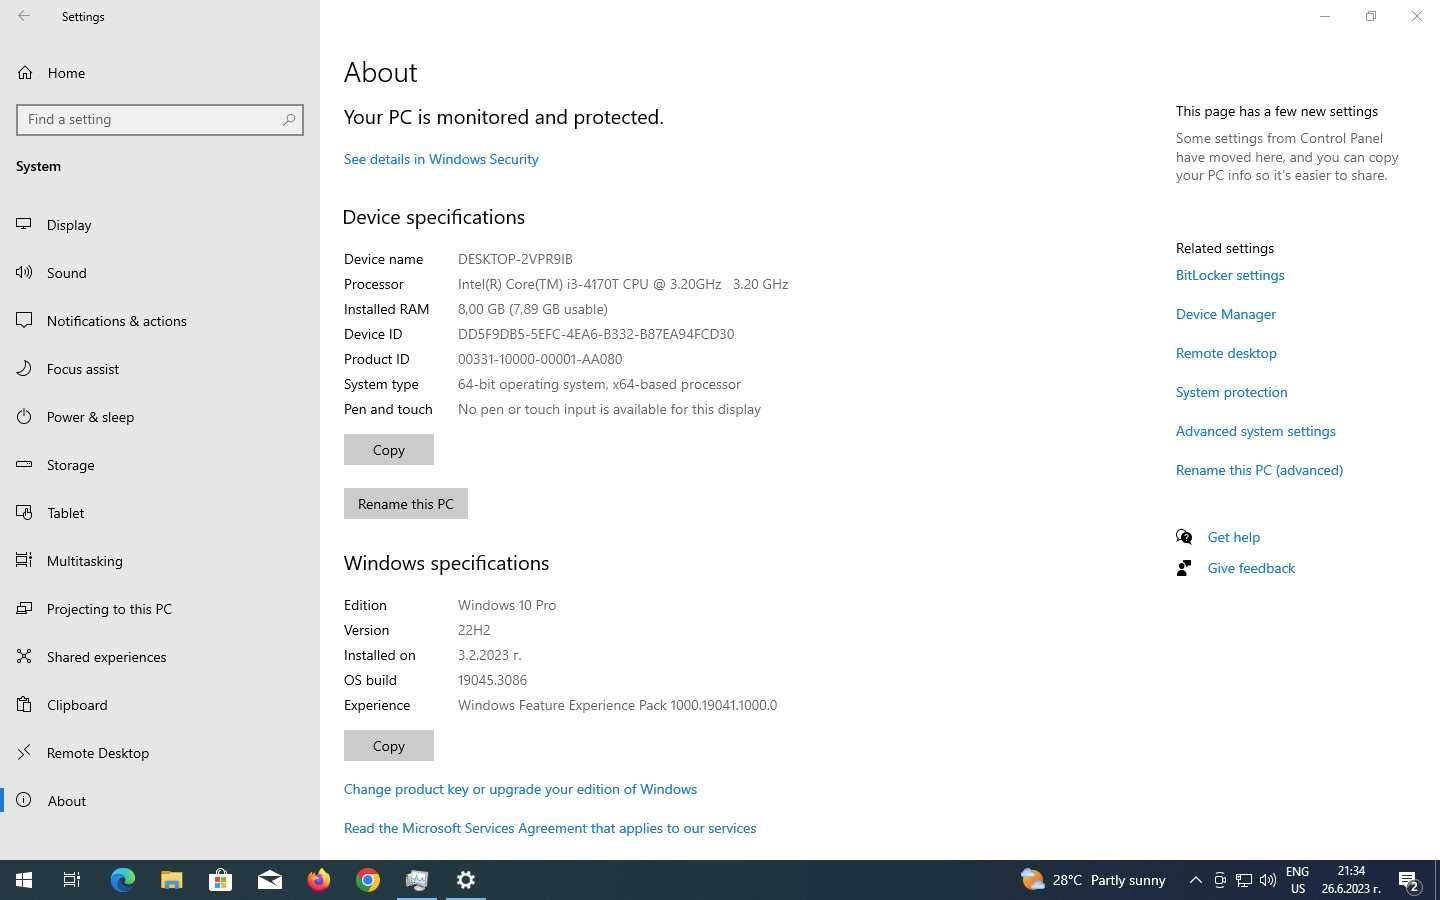Select OS build 19045.3086 value
The height and width of the screenshot is (900, 1440).
tap(492, 680)
